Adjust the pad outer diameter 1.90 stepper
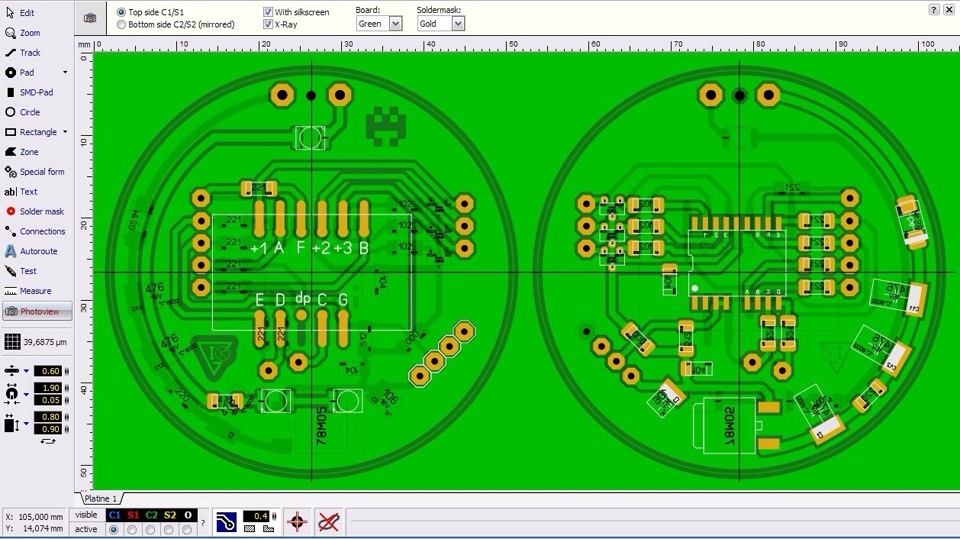Viewport: 960px width, 539px height. click(67, 388)
